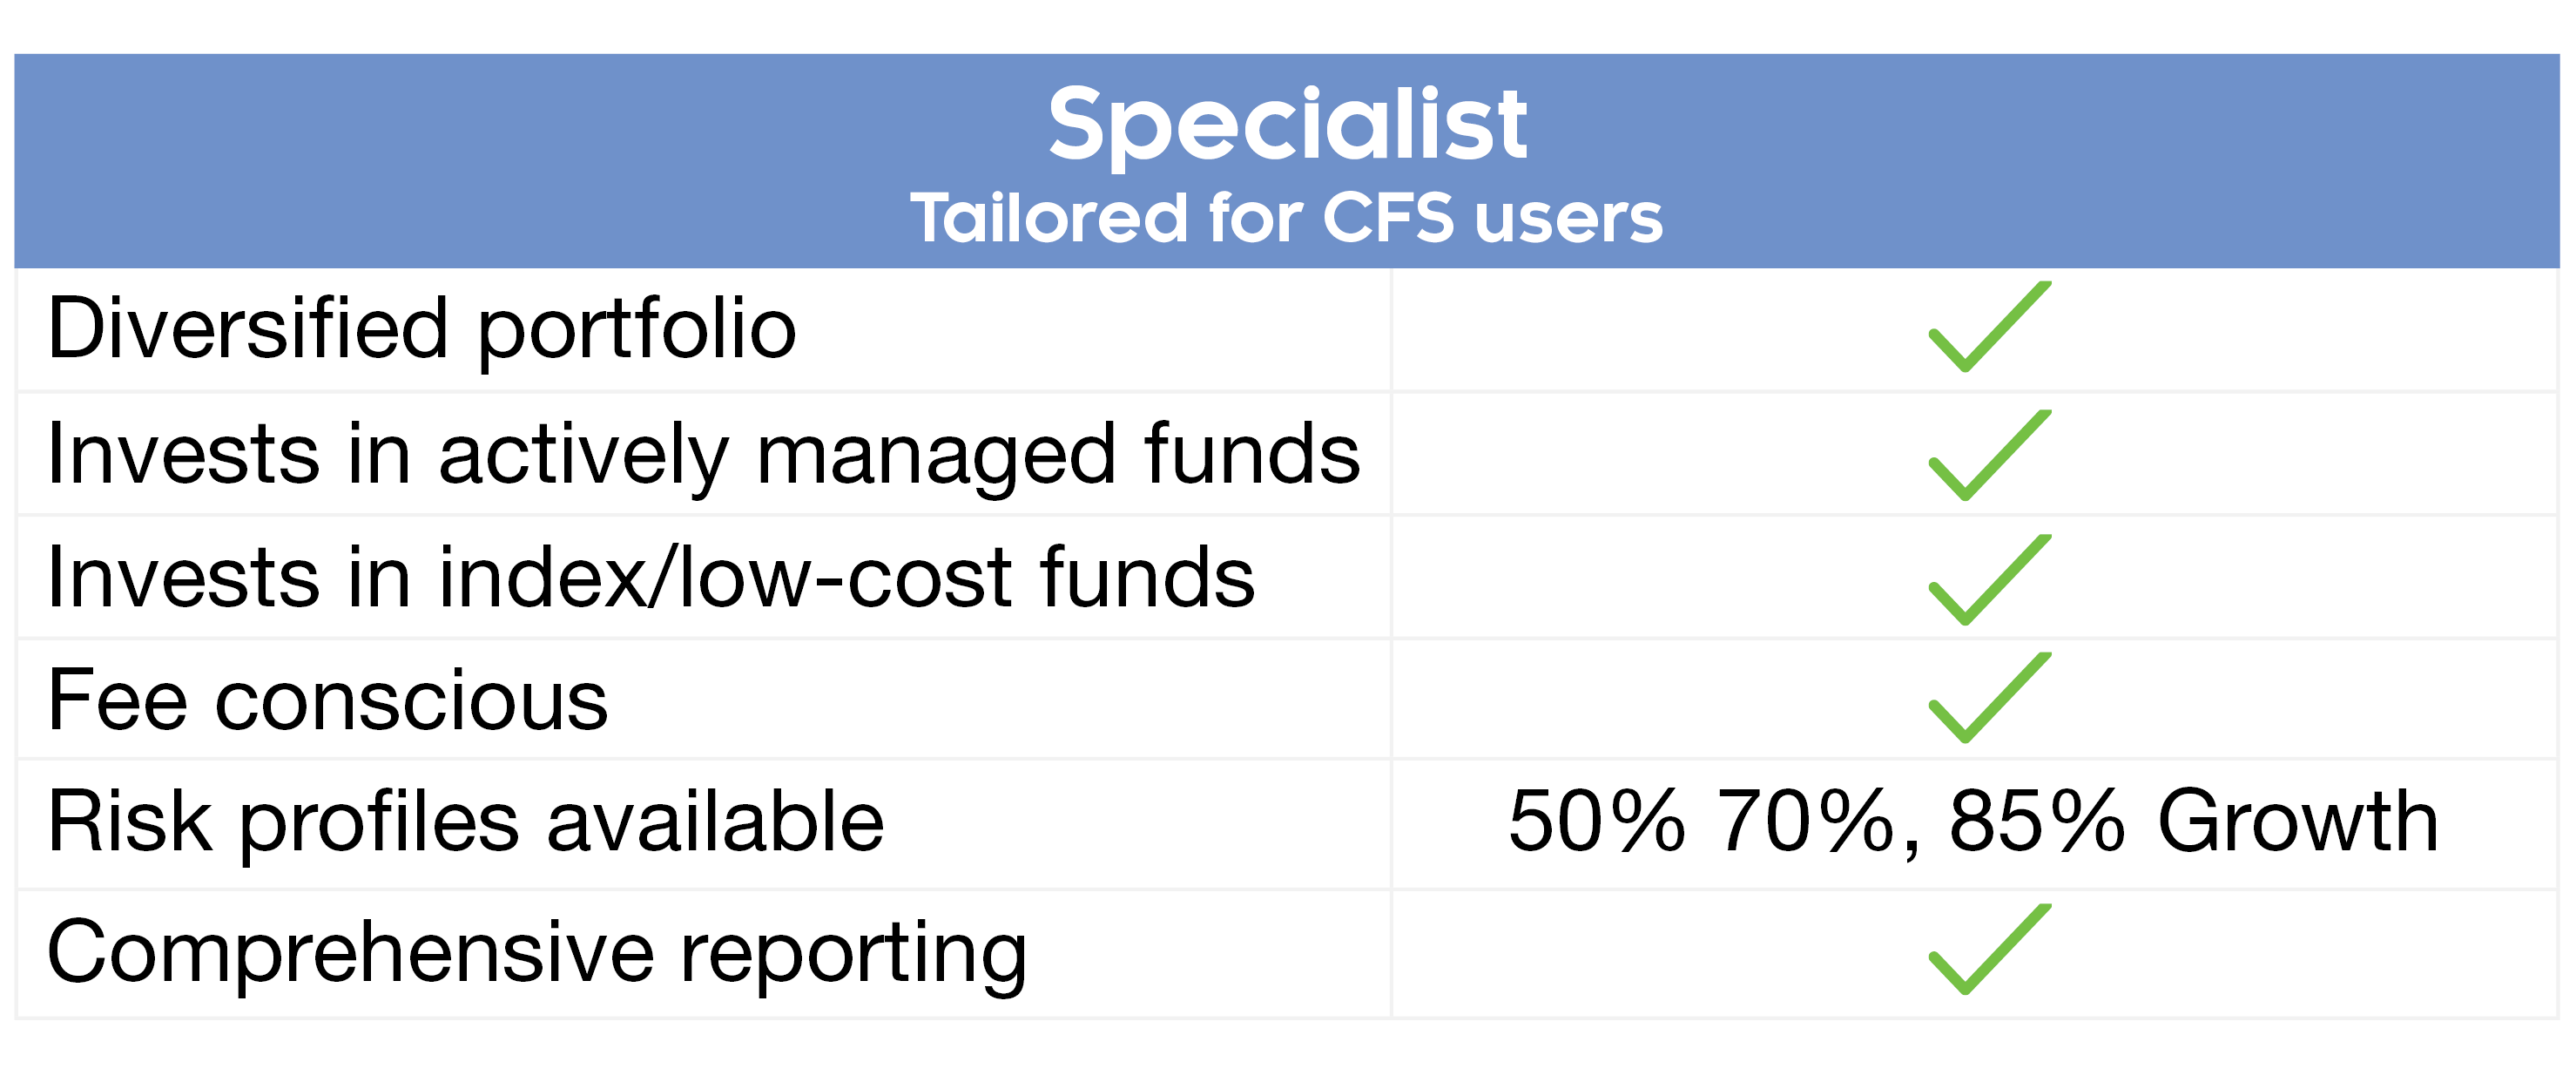Click the word 'Growth'
The image size is (2576, 1089).
click(2297, 821)
